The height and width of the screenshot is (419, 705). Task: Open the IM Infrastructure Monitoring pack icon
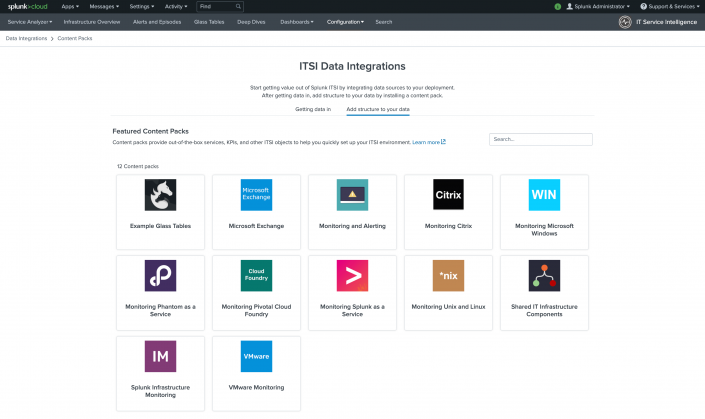(x=160, y=356)
